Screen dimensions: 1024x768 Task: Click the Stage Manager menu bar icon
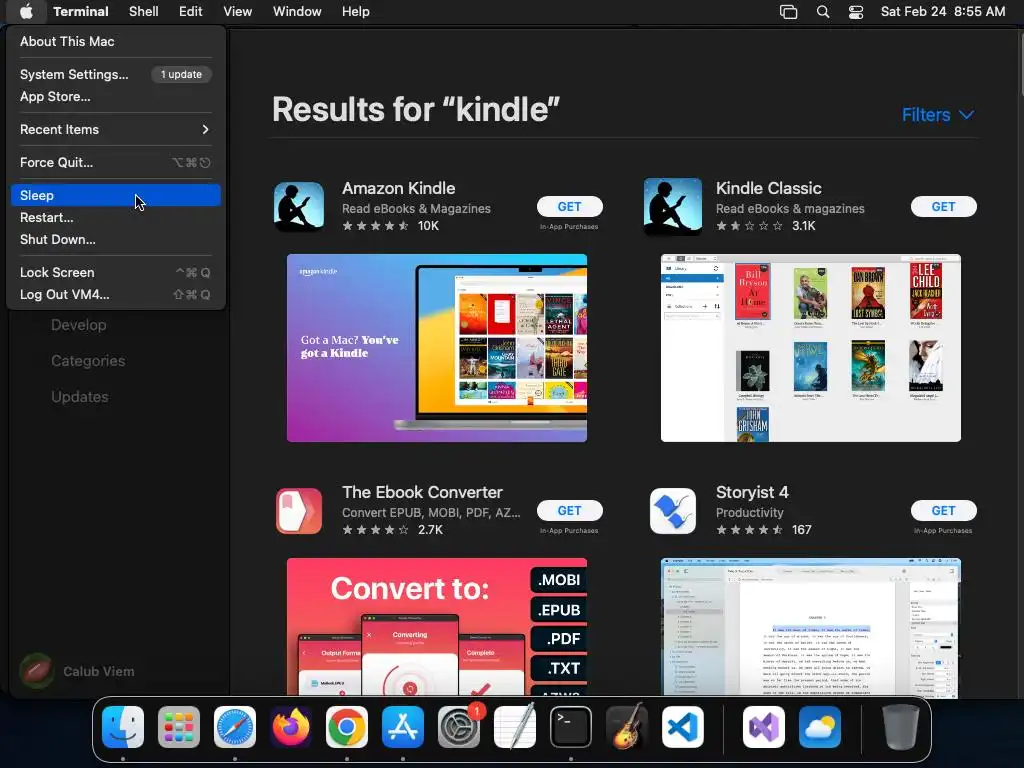pos(789,12)
